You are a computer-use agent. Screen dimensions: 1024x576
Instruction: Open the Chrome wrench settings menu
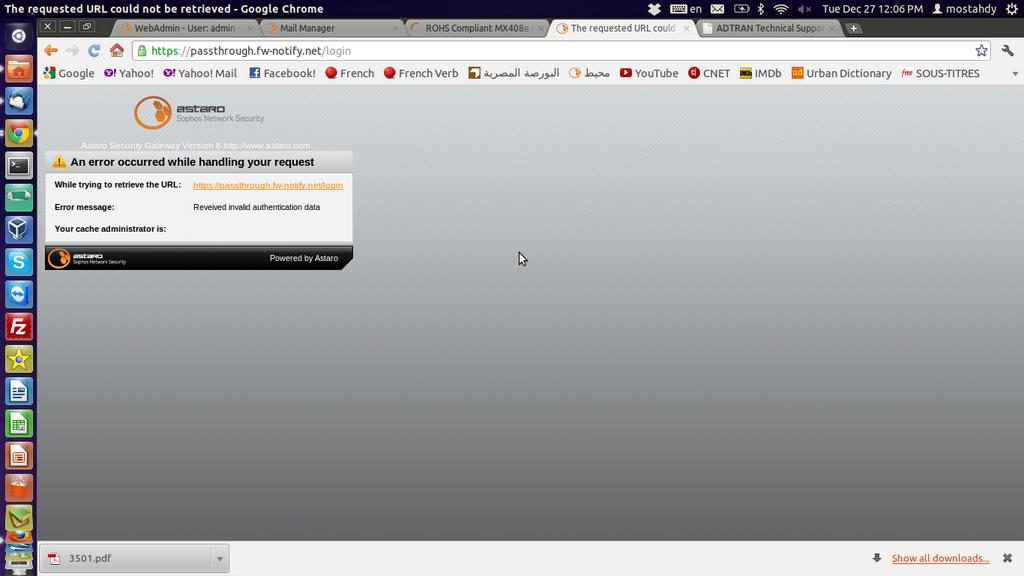[1007, 50]
